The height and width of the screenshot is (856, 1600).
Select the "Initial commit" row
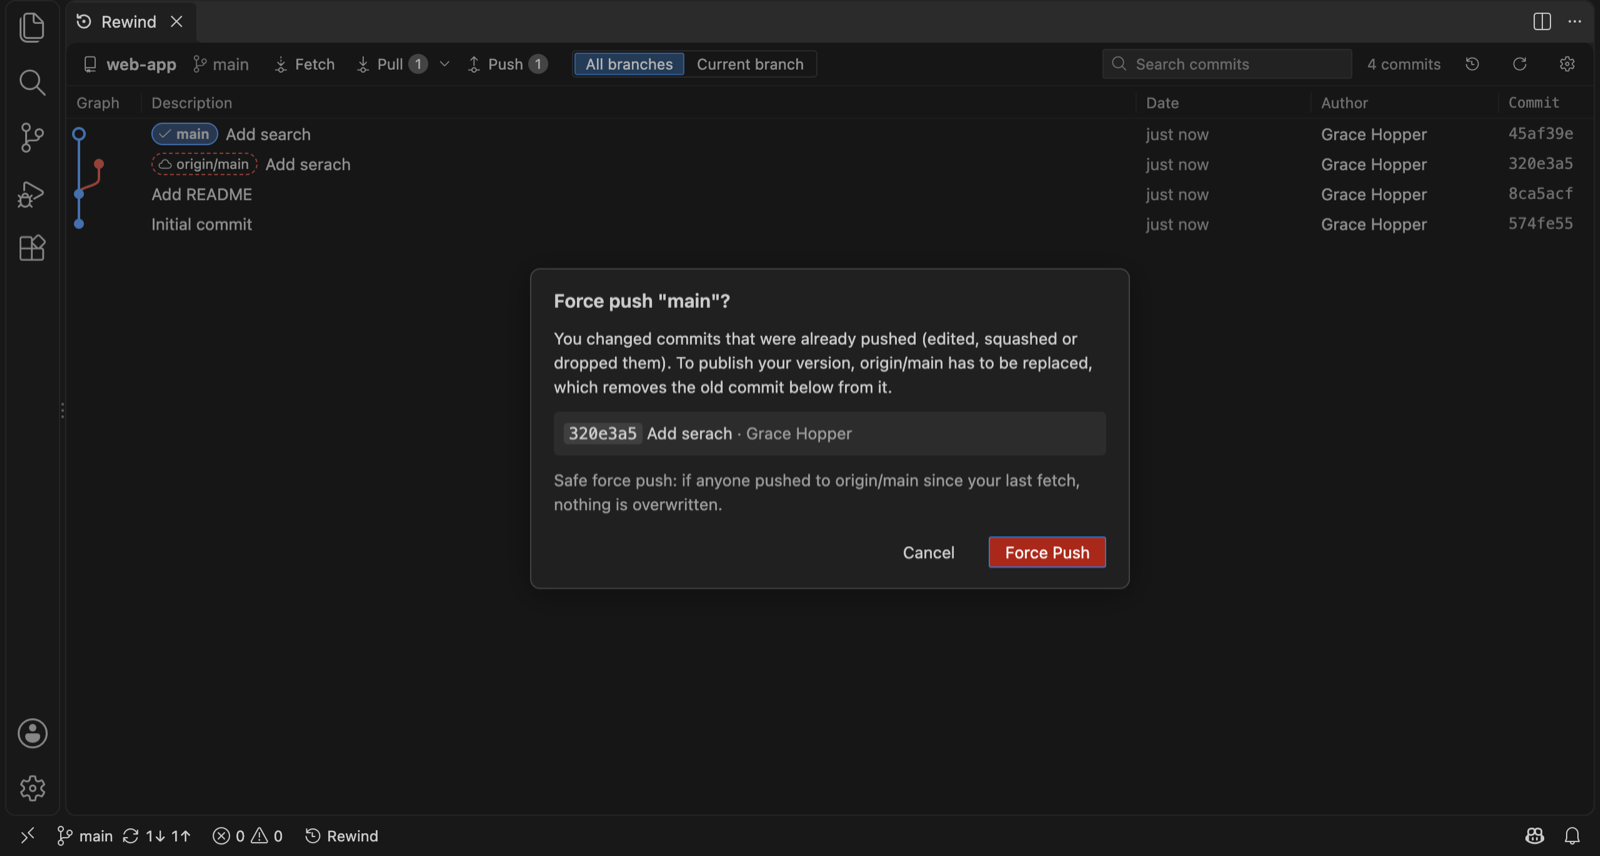(830, 224)
